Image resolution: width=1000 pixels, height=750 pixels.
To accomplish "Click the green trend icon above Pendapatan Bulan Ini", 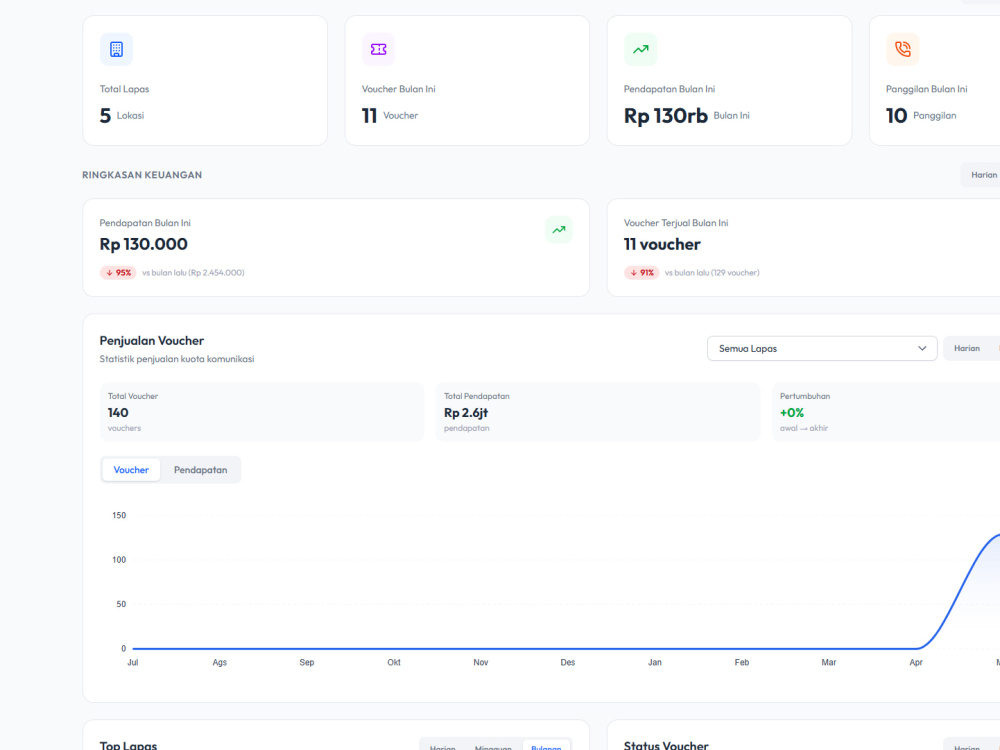I will 640,49.
